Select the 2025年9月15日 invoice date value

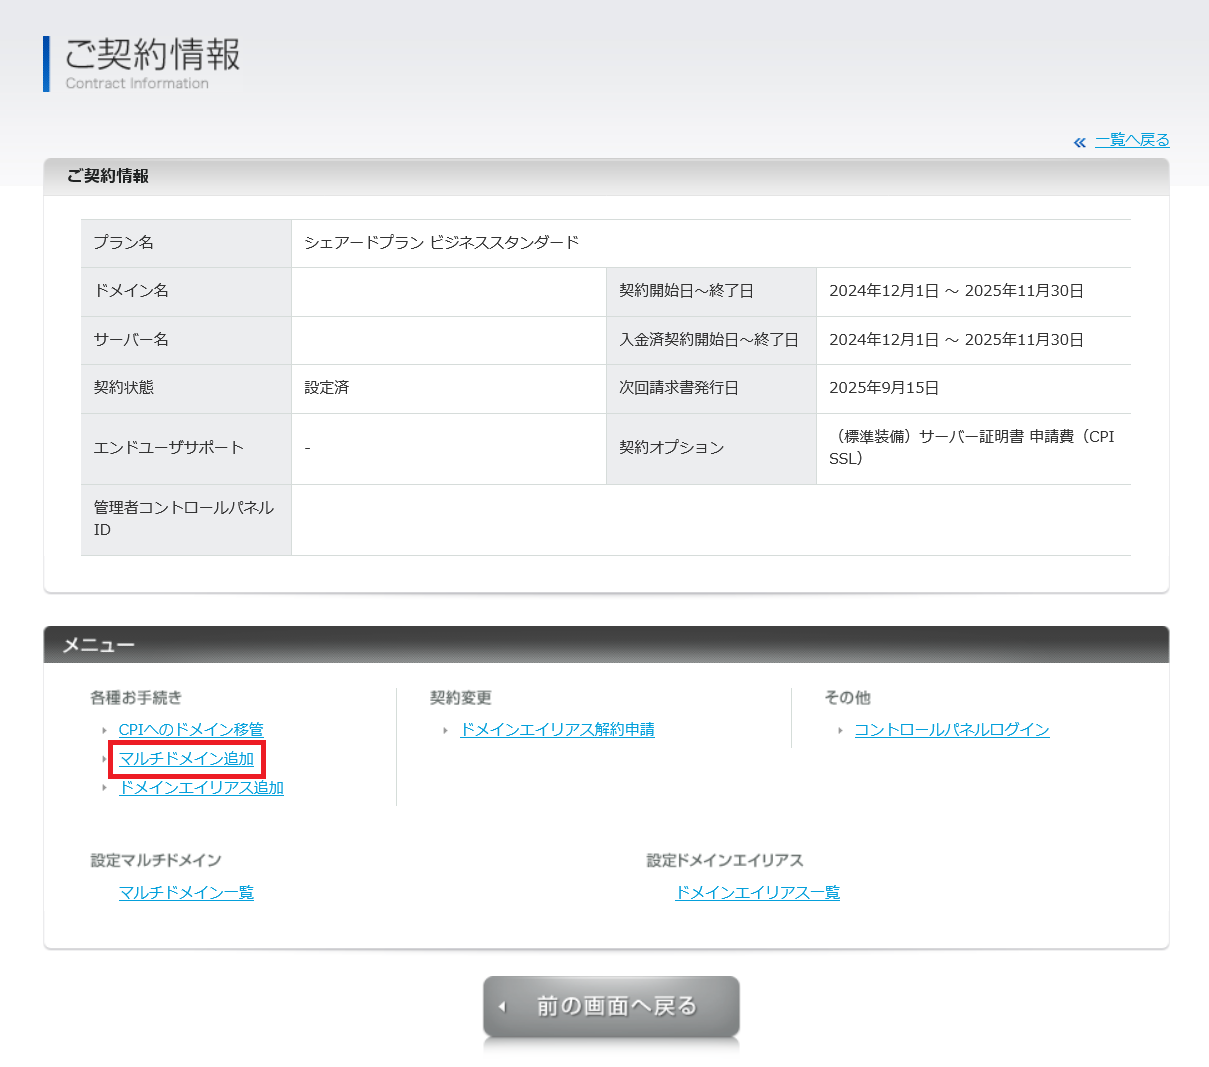tap(884, 388)
